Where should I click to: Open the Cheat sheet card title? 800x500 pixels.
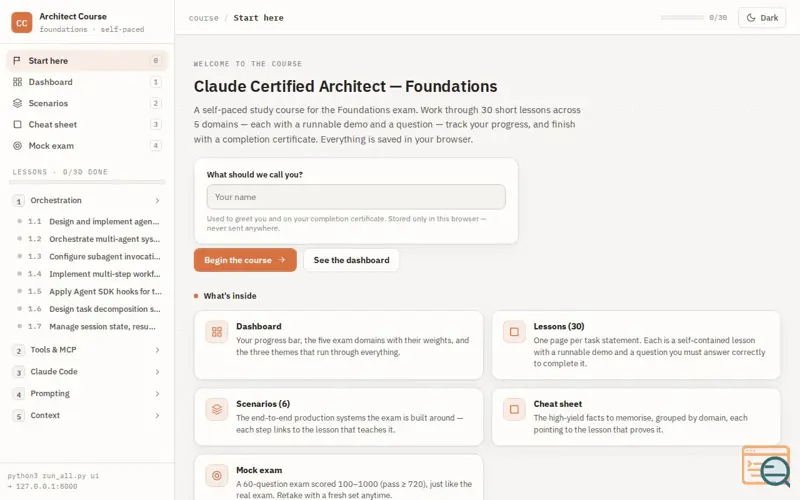(x=558, y=404)
